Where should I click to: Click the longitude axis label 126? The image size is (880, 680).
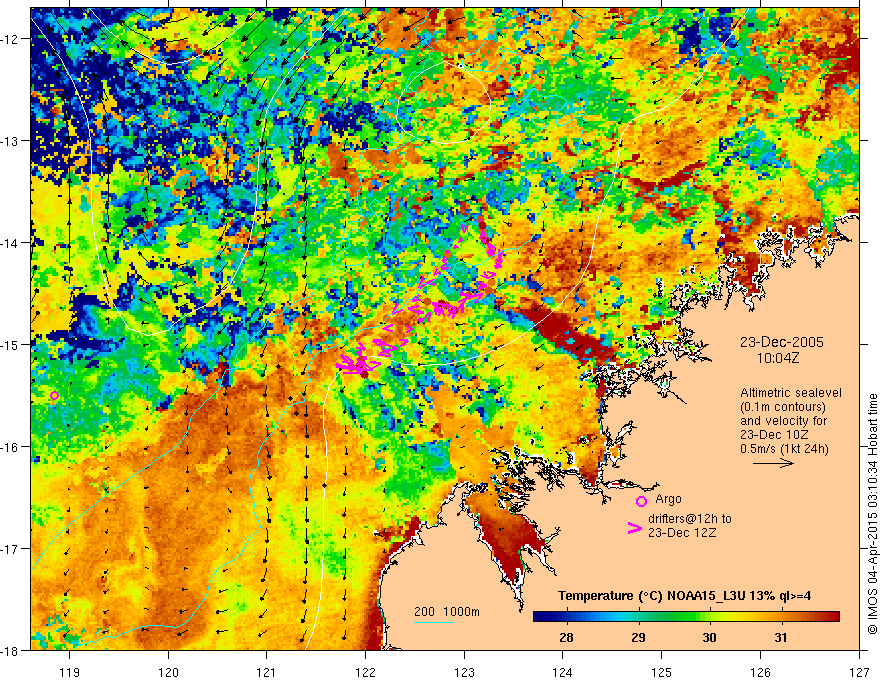coord(760,672)
